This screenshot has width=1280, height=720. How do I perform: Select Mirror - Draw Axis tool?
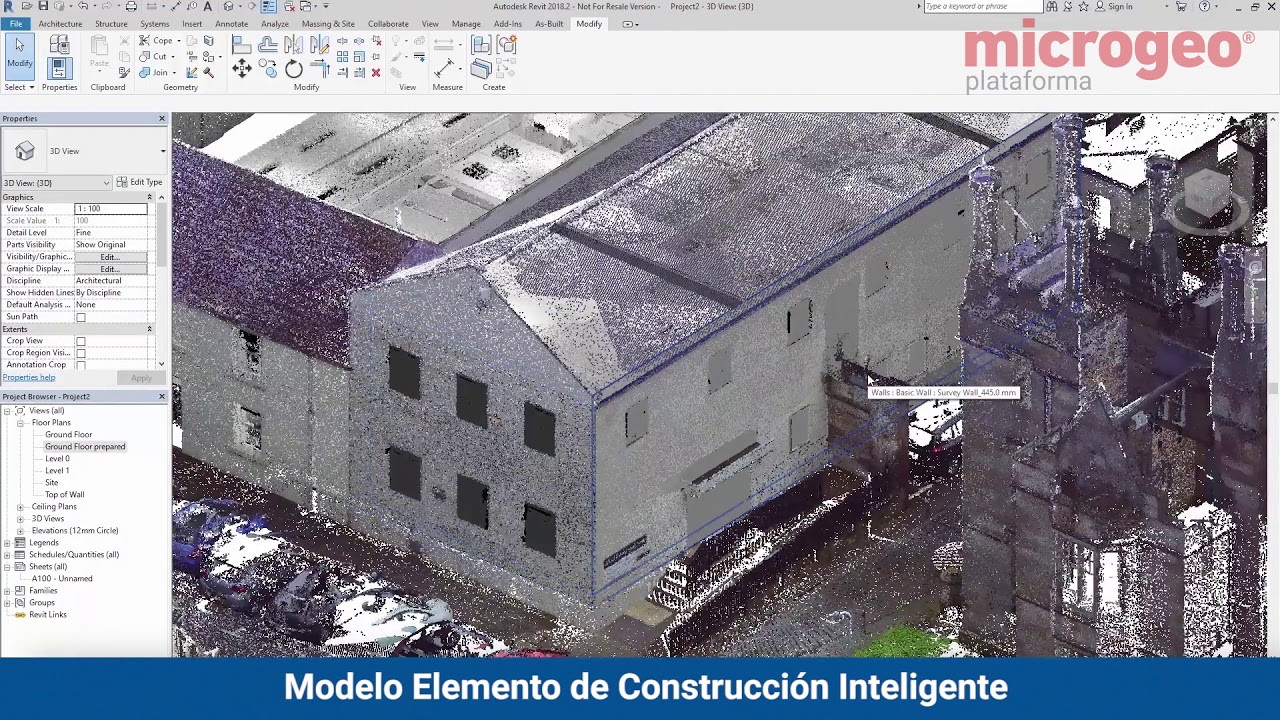[x=319, y=45]
